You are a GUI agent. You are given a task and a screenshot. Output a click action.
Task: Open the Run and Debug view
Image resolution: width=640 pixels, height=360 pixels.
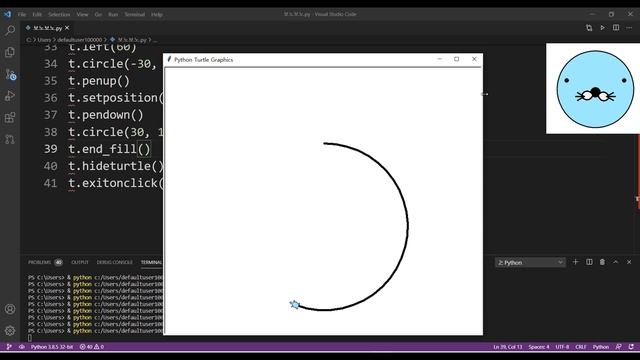coord(10,96)
